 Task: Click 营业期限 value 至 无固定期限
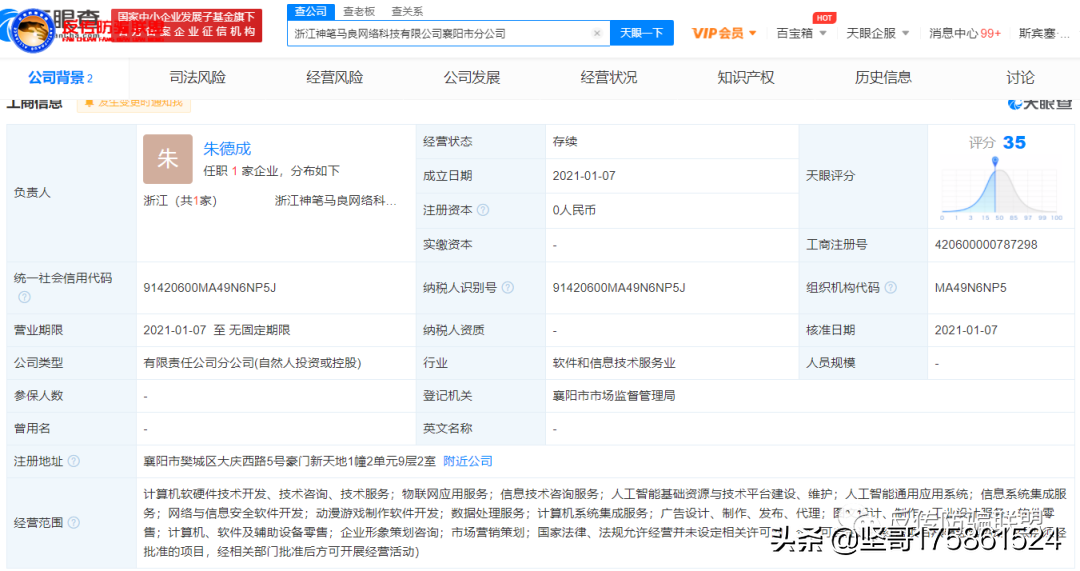point(251,331)
